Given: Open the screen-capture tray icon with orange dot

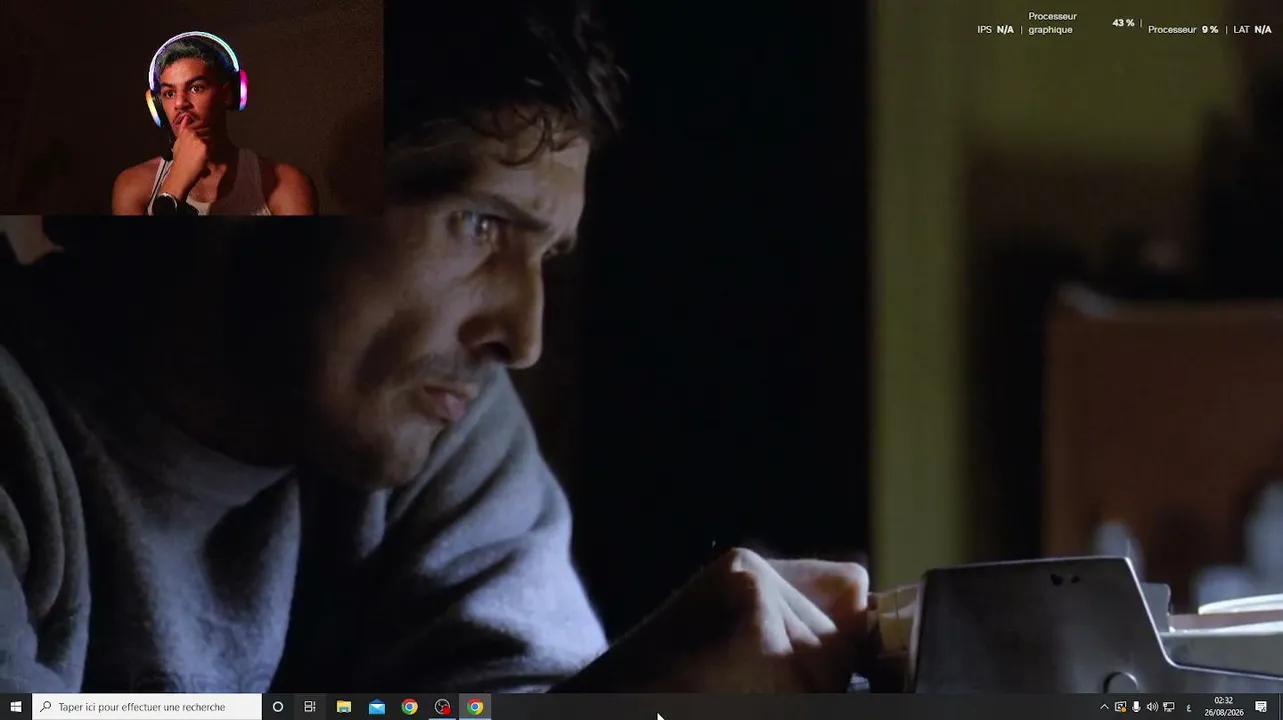Looking at the screenshot, I should coord(1120,707).
